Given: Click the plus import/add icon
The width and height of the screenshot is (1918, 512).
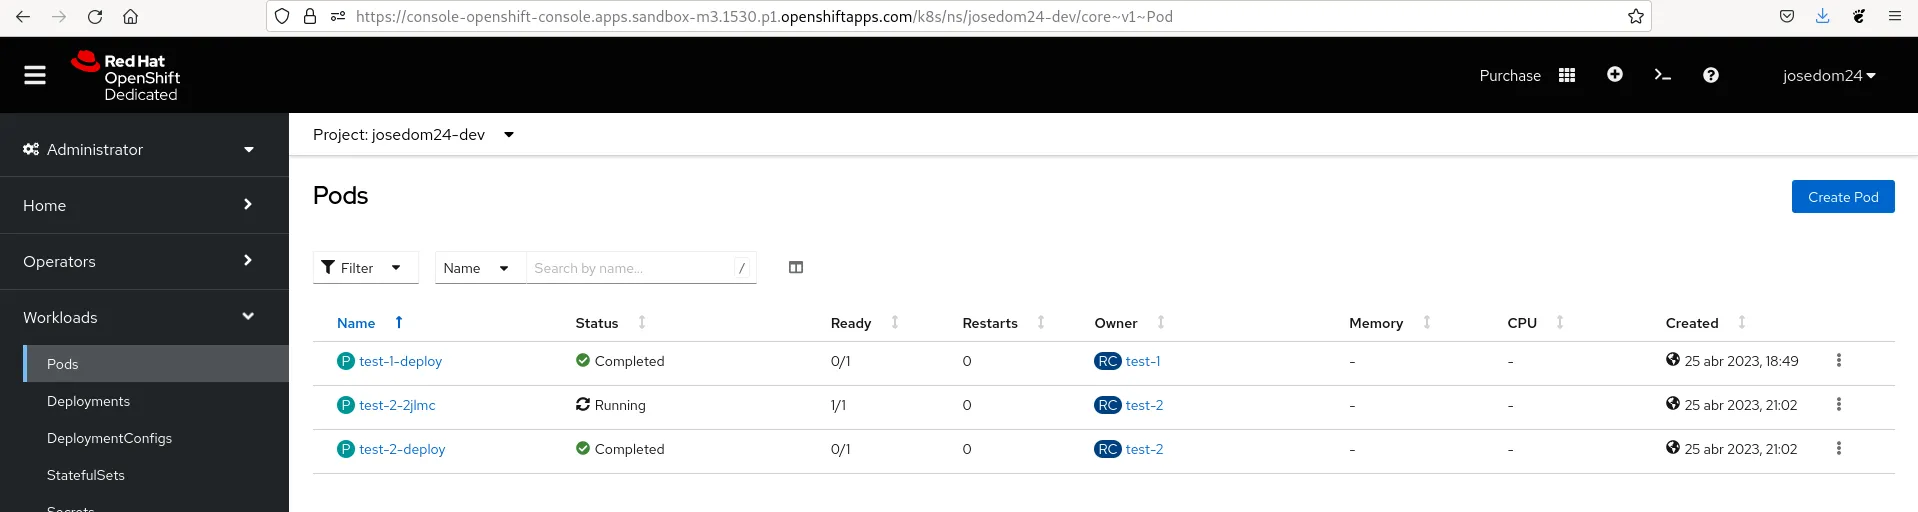Looking at the screenshot, I should 1614,75.
